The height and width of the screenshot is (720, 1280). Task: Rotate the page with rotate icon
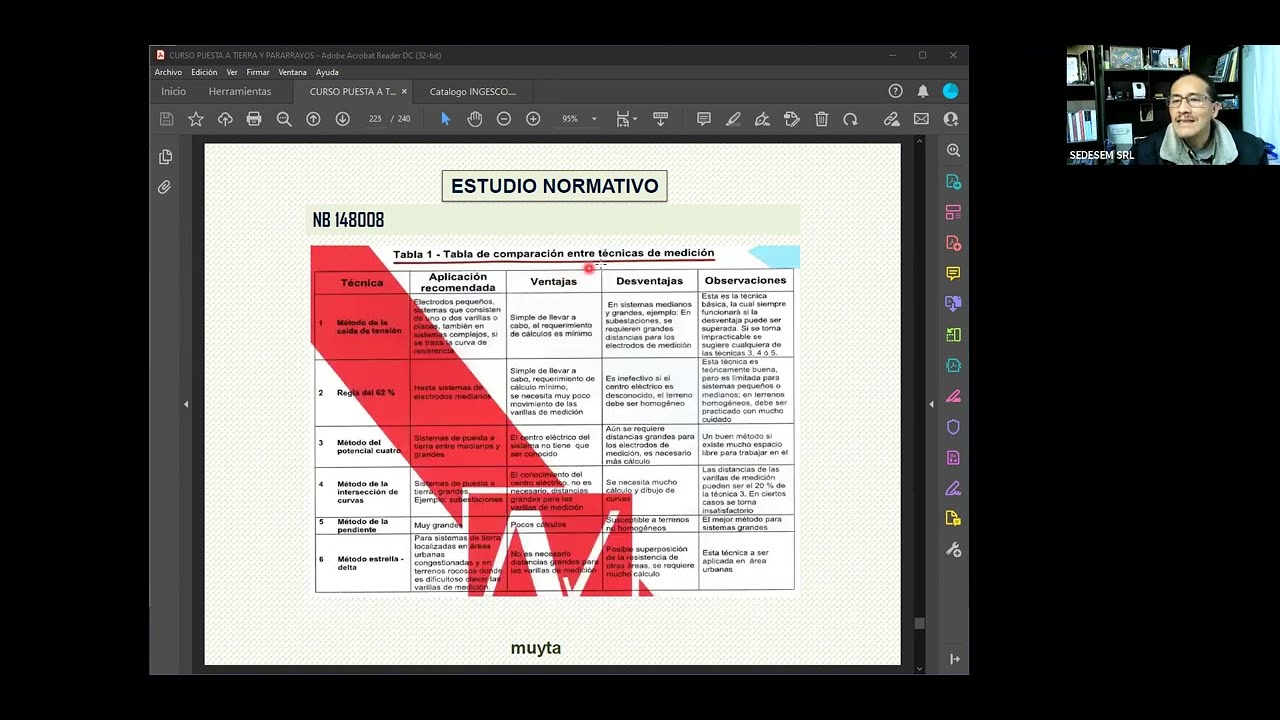coord(850,119)
